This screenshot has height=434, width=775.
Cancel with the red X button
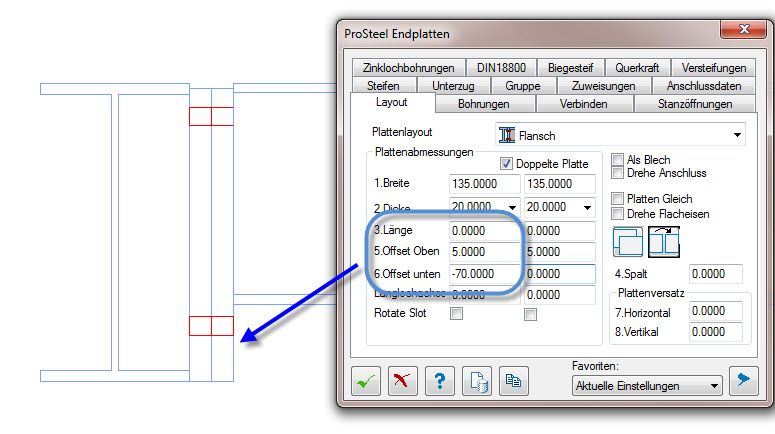[402, 381]
